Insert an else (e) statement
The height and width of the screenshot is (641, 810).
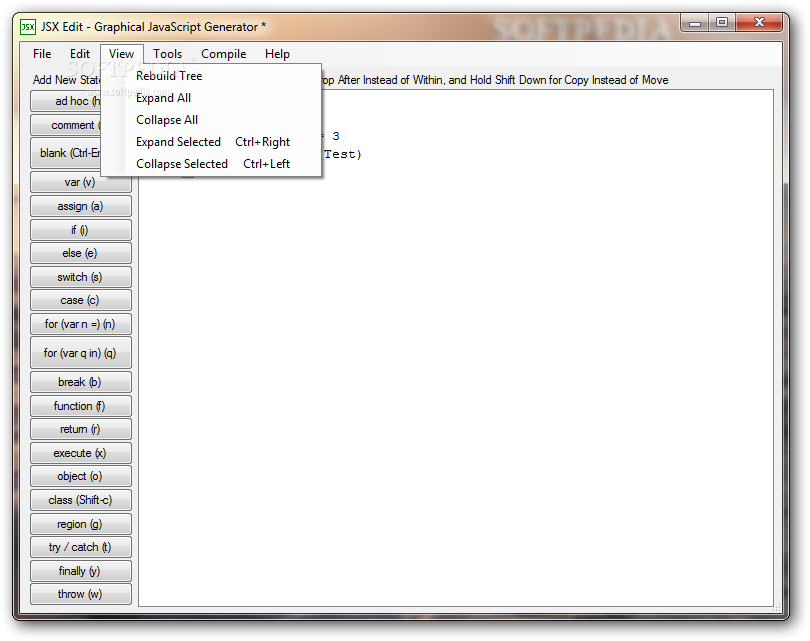[x=81, y=253]
